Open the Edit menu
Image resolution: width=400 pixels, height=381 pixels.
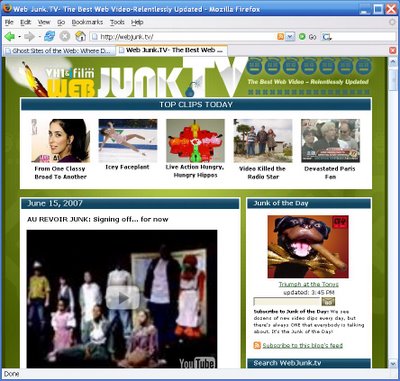26,22
